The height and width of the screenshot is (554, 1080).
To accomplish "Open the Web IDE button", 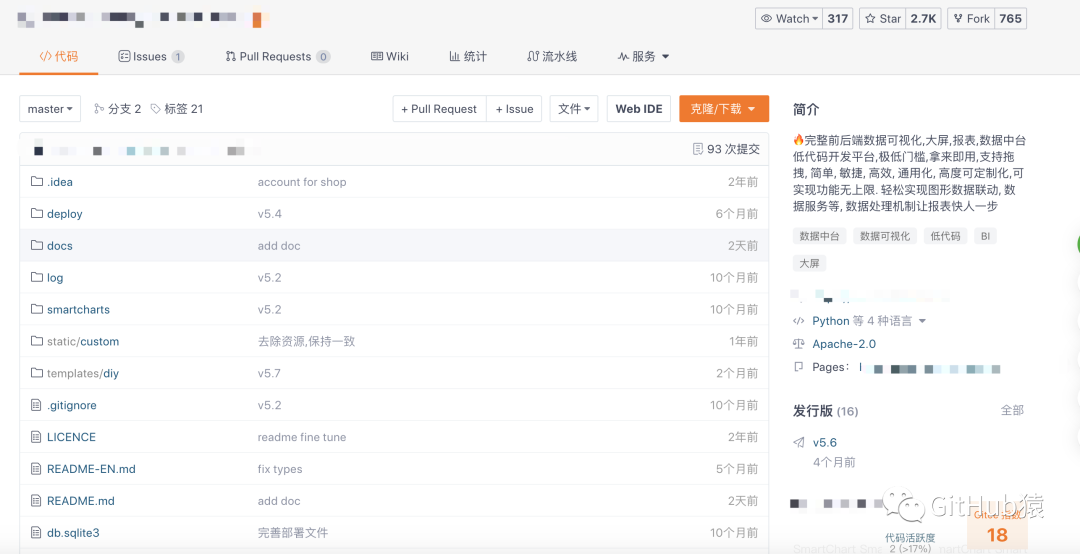I will pos(638,109).
